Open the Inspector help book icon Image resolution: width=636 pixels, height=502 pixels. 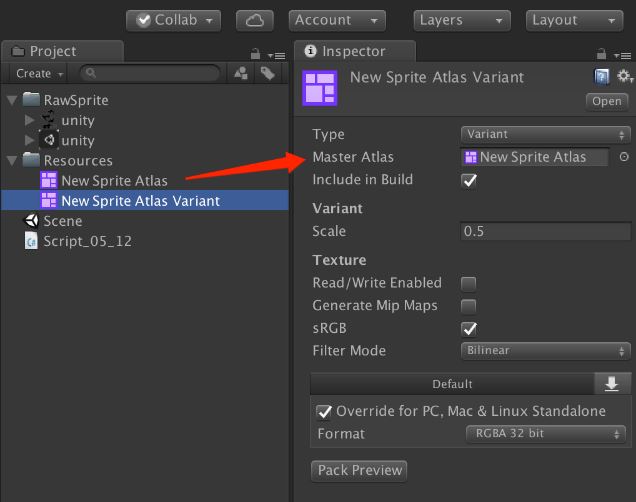coord(602,77)
